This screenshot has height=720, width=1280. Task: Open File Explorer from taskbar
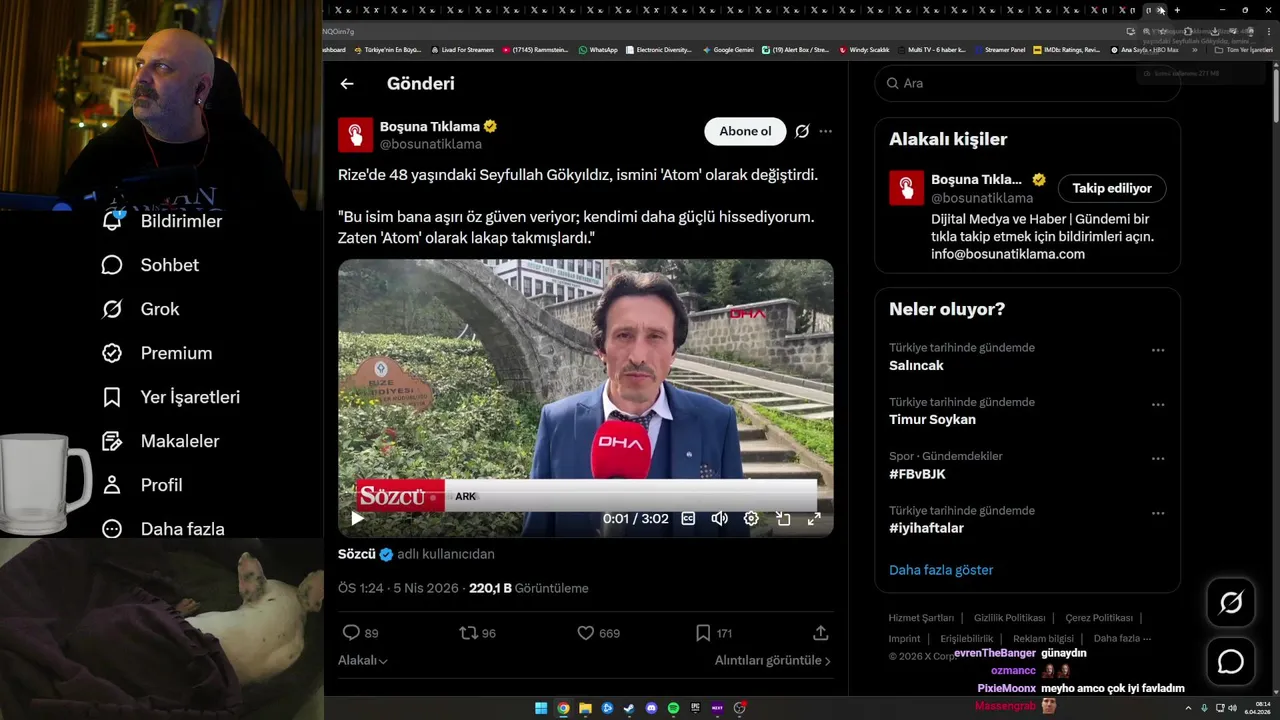click(x=585, y=708)
